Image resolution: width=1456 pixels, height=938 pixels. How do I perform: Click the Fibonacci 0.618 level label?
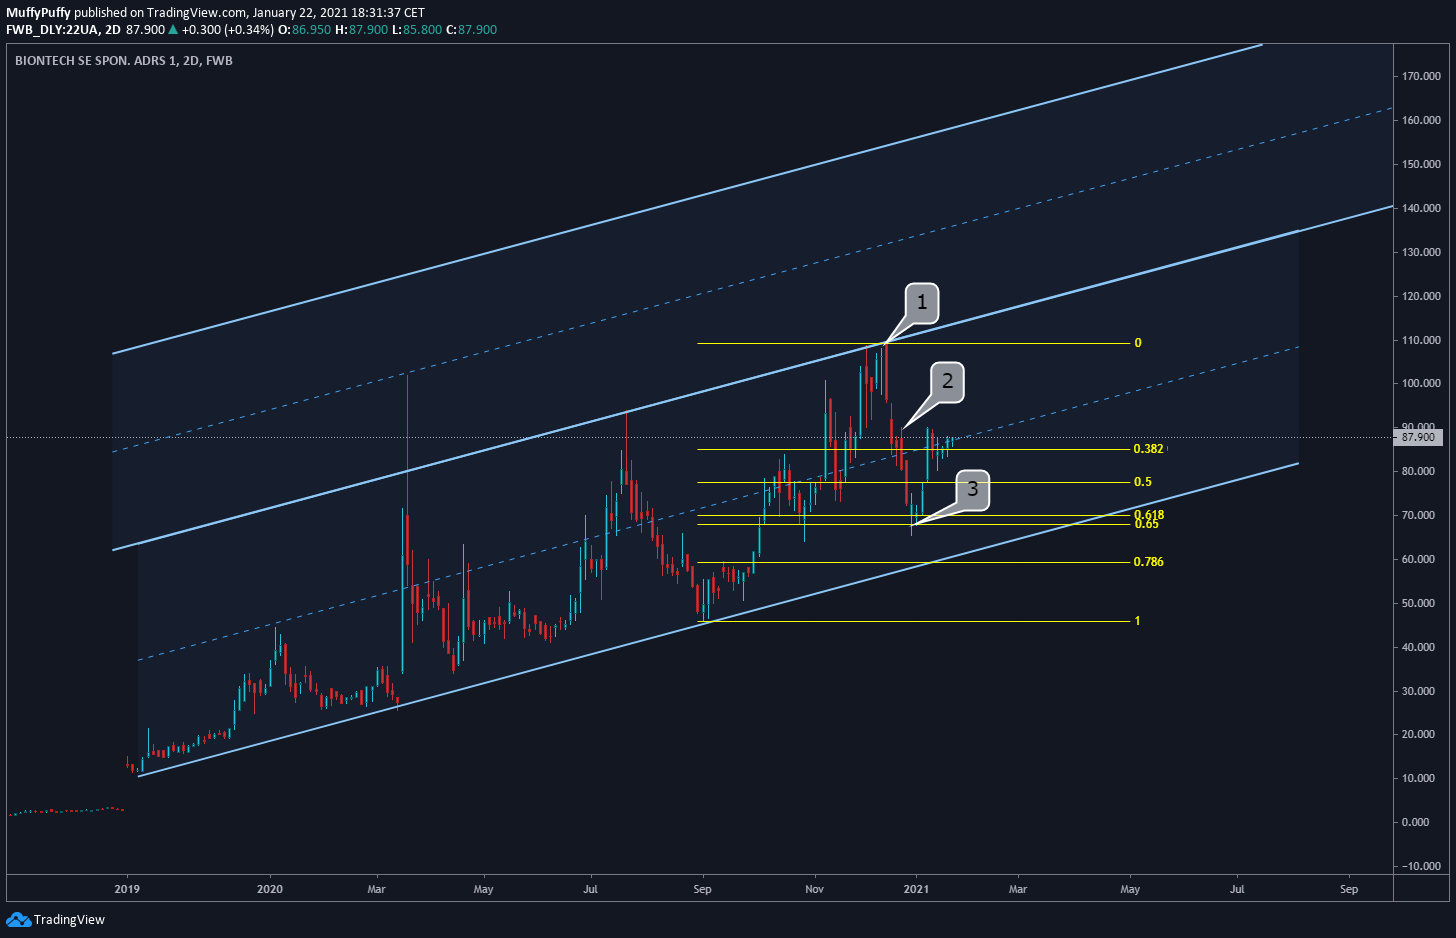point(1149,515)
